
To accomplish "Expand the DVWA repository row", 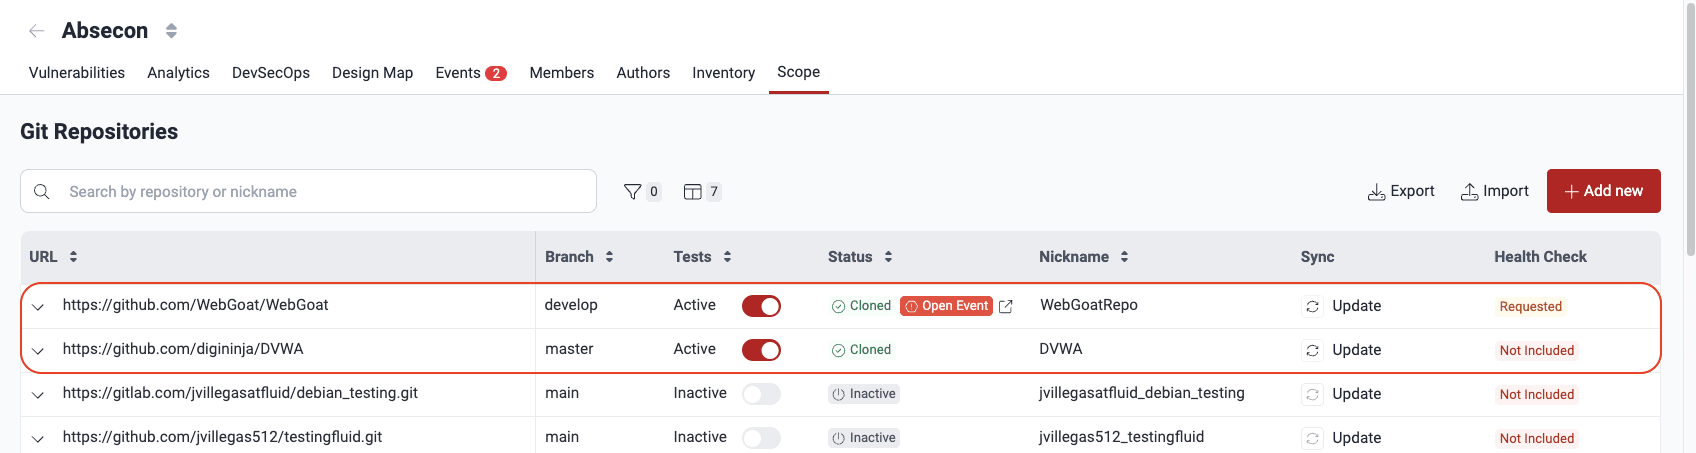I will (x=38, y=351).
